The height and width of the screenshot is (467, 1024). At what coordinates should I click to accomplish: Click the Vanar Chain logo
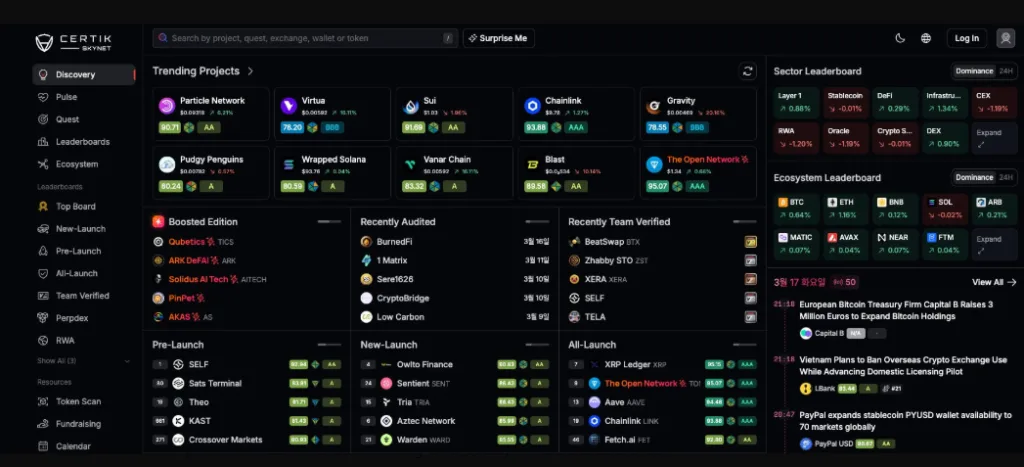coord(411,165)
